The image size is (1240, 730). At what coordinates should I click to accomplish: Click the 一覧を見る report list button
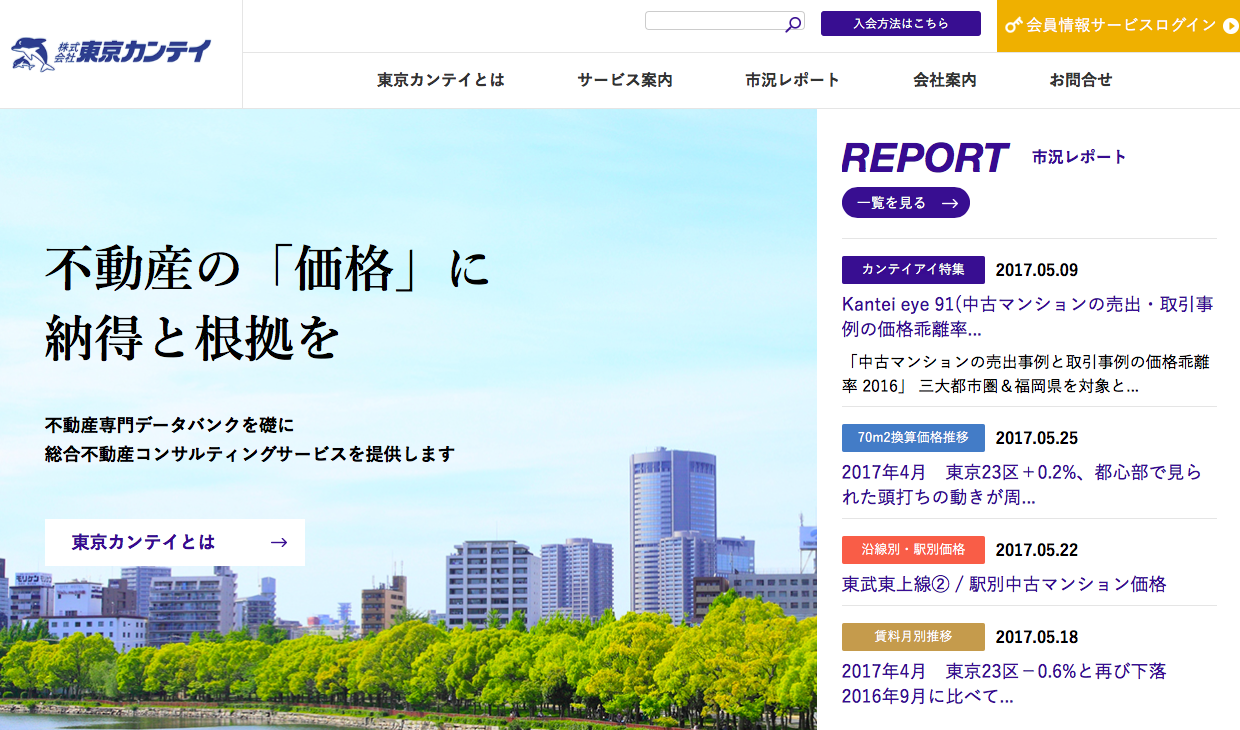click(x=906, y=203)
